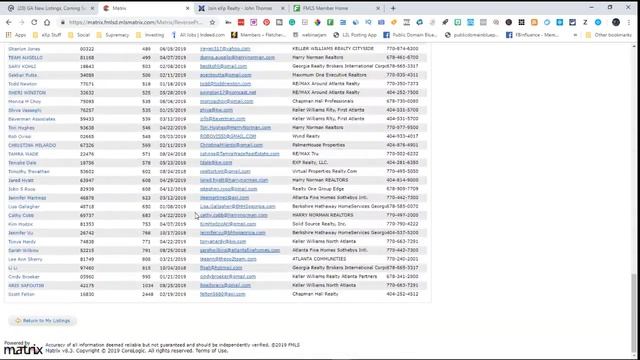Image resolution: width=640 pixels, height=360 pixels.
Task: Select text PalmerHouse Properties
Action: pos(318,145)
